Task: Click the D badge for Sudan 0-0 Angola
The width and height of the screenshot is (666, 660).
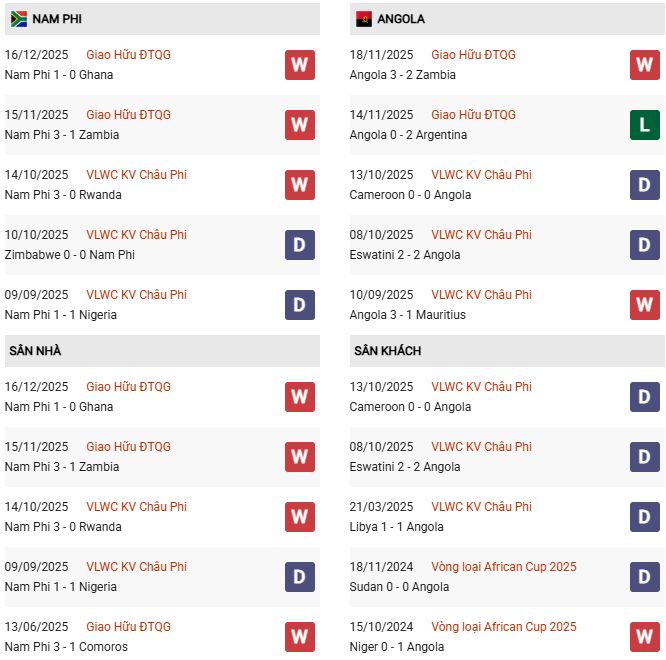Action: point(645,577)
